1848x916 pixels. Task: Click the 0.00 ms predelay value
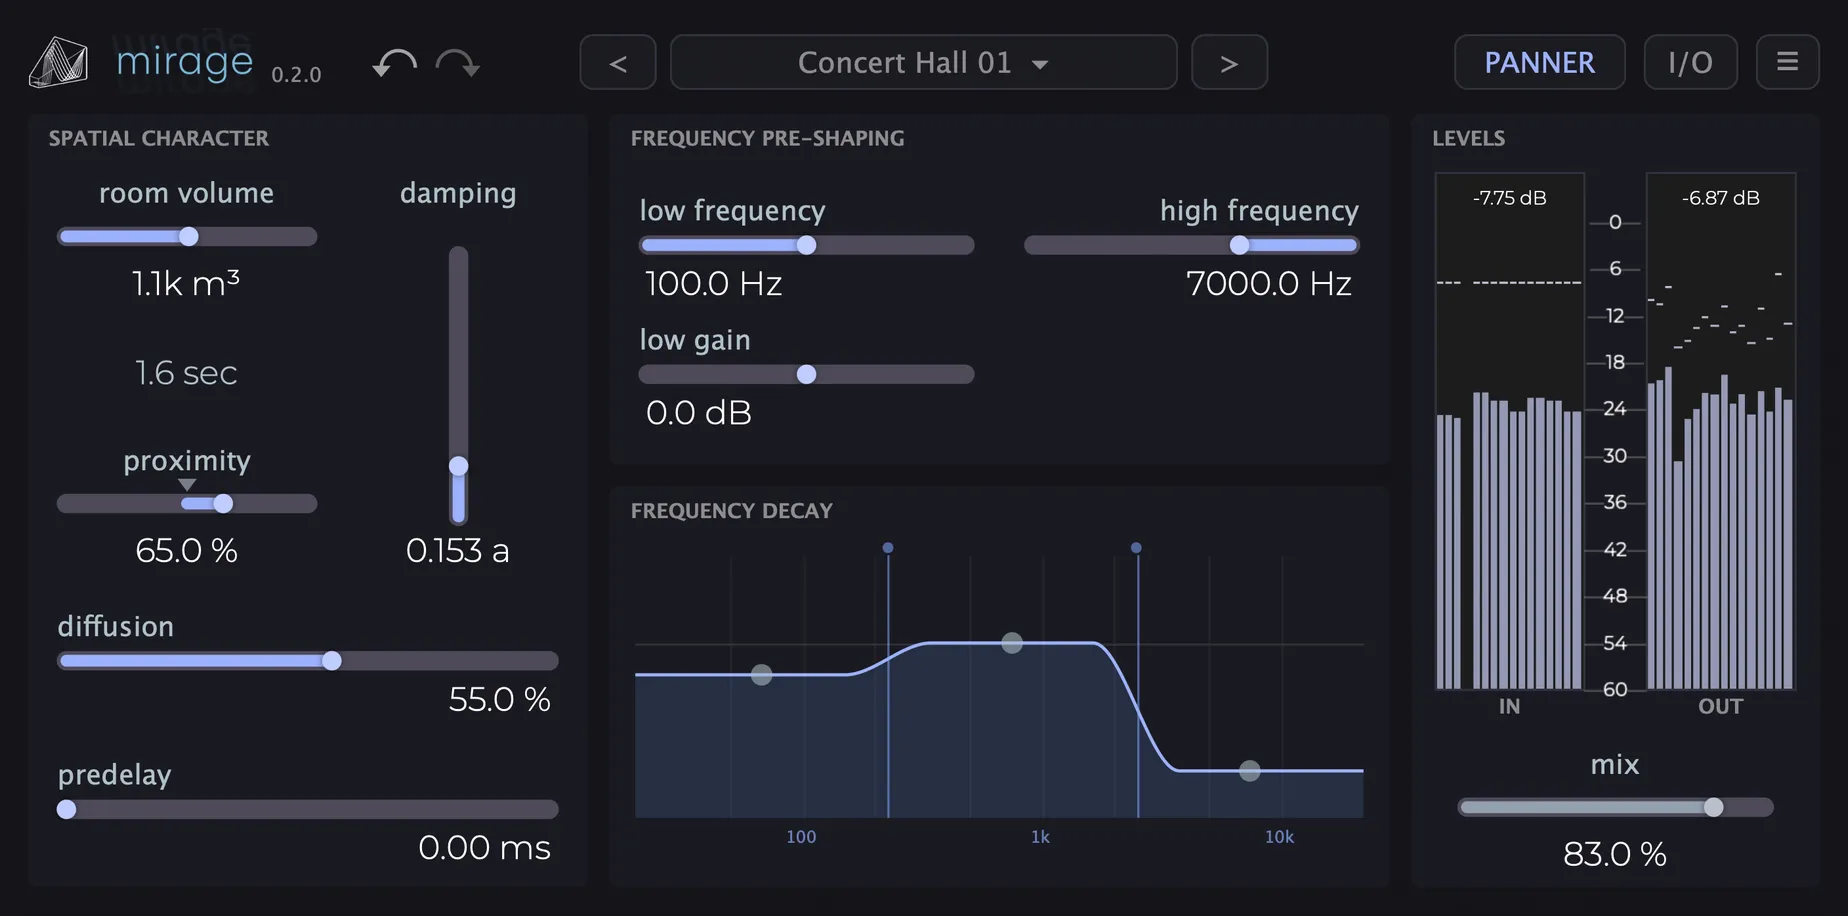[x=484, y=848]
